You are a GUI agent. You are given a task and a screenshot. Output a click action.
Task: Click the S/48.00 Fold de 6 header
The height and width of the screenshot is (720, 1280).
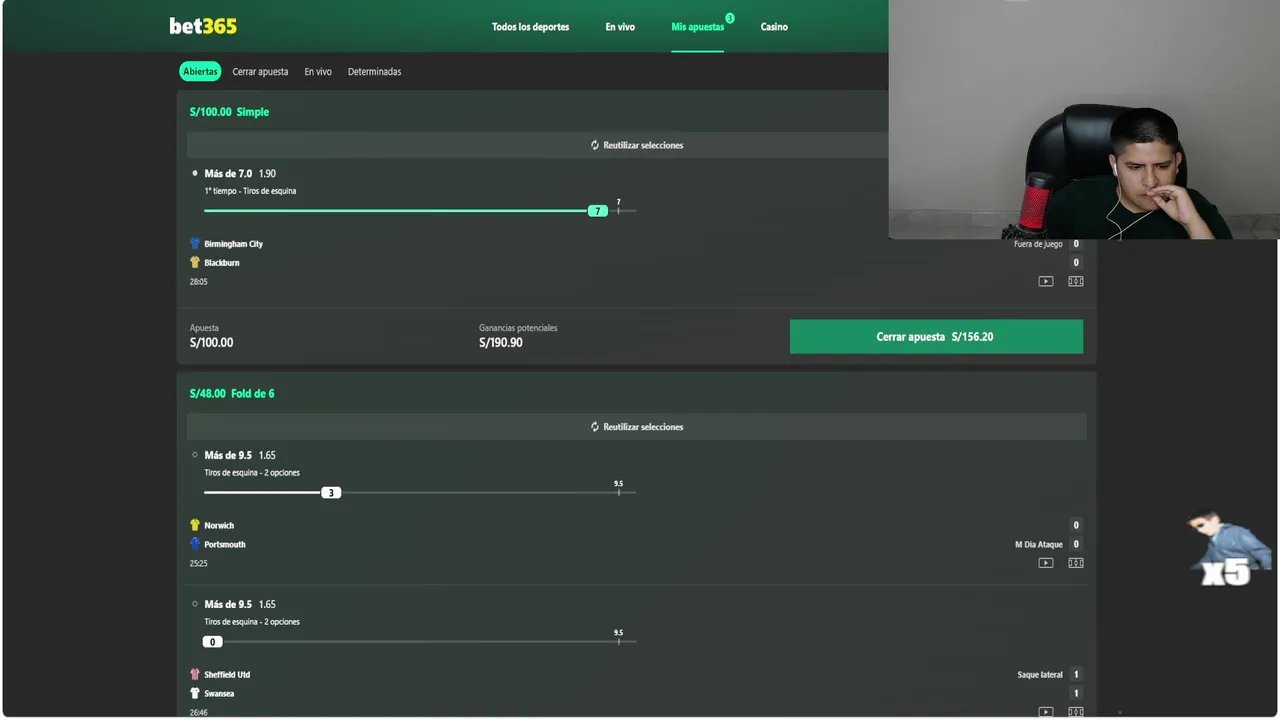(x=232, y=394)
